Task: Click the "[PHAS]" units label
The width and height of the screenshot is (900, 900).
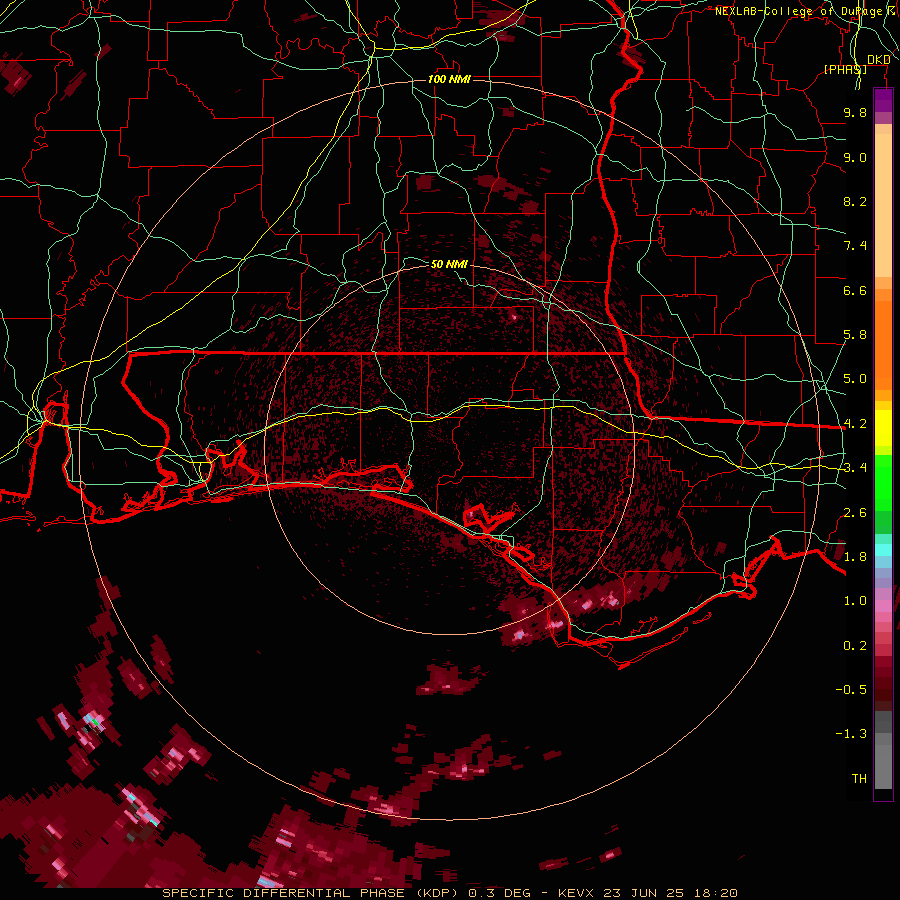Action: pyautogui.click(x=845, y=69)
